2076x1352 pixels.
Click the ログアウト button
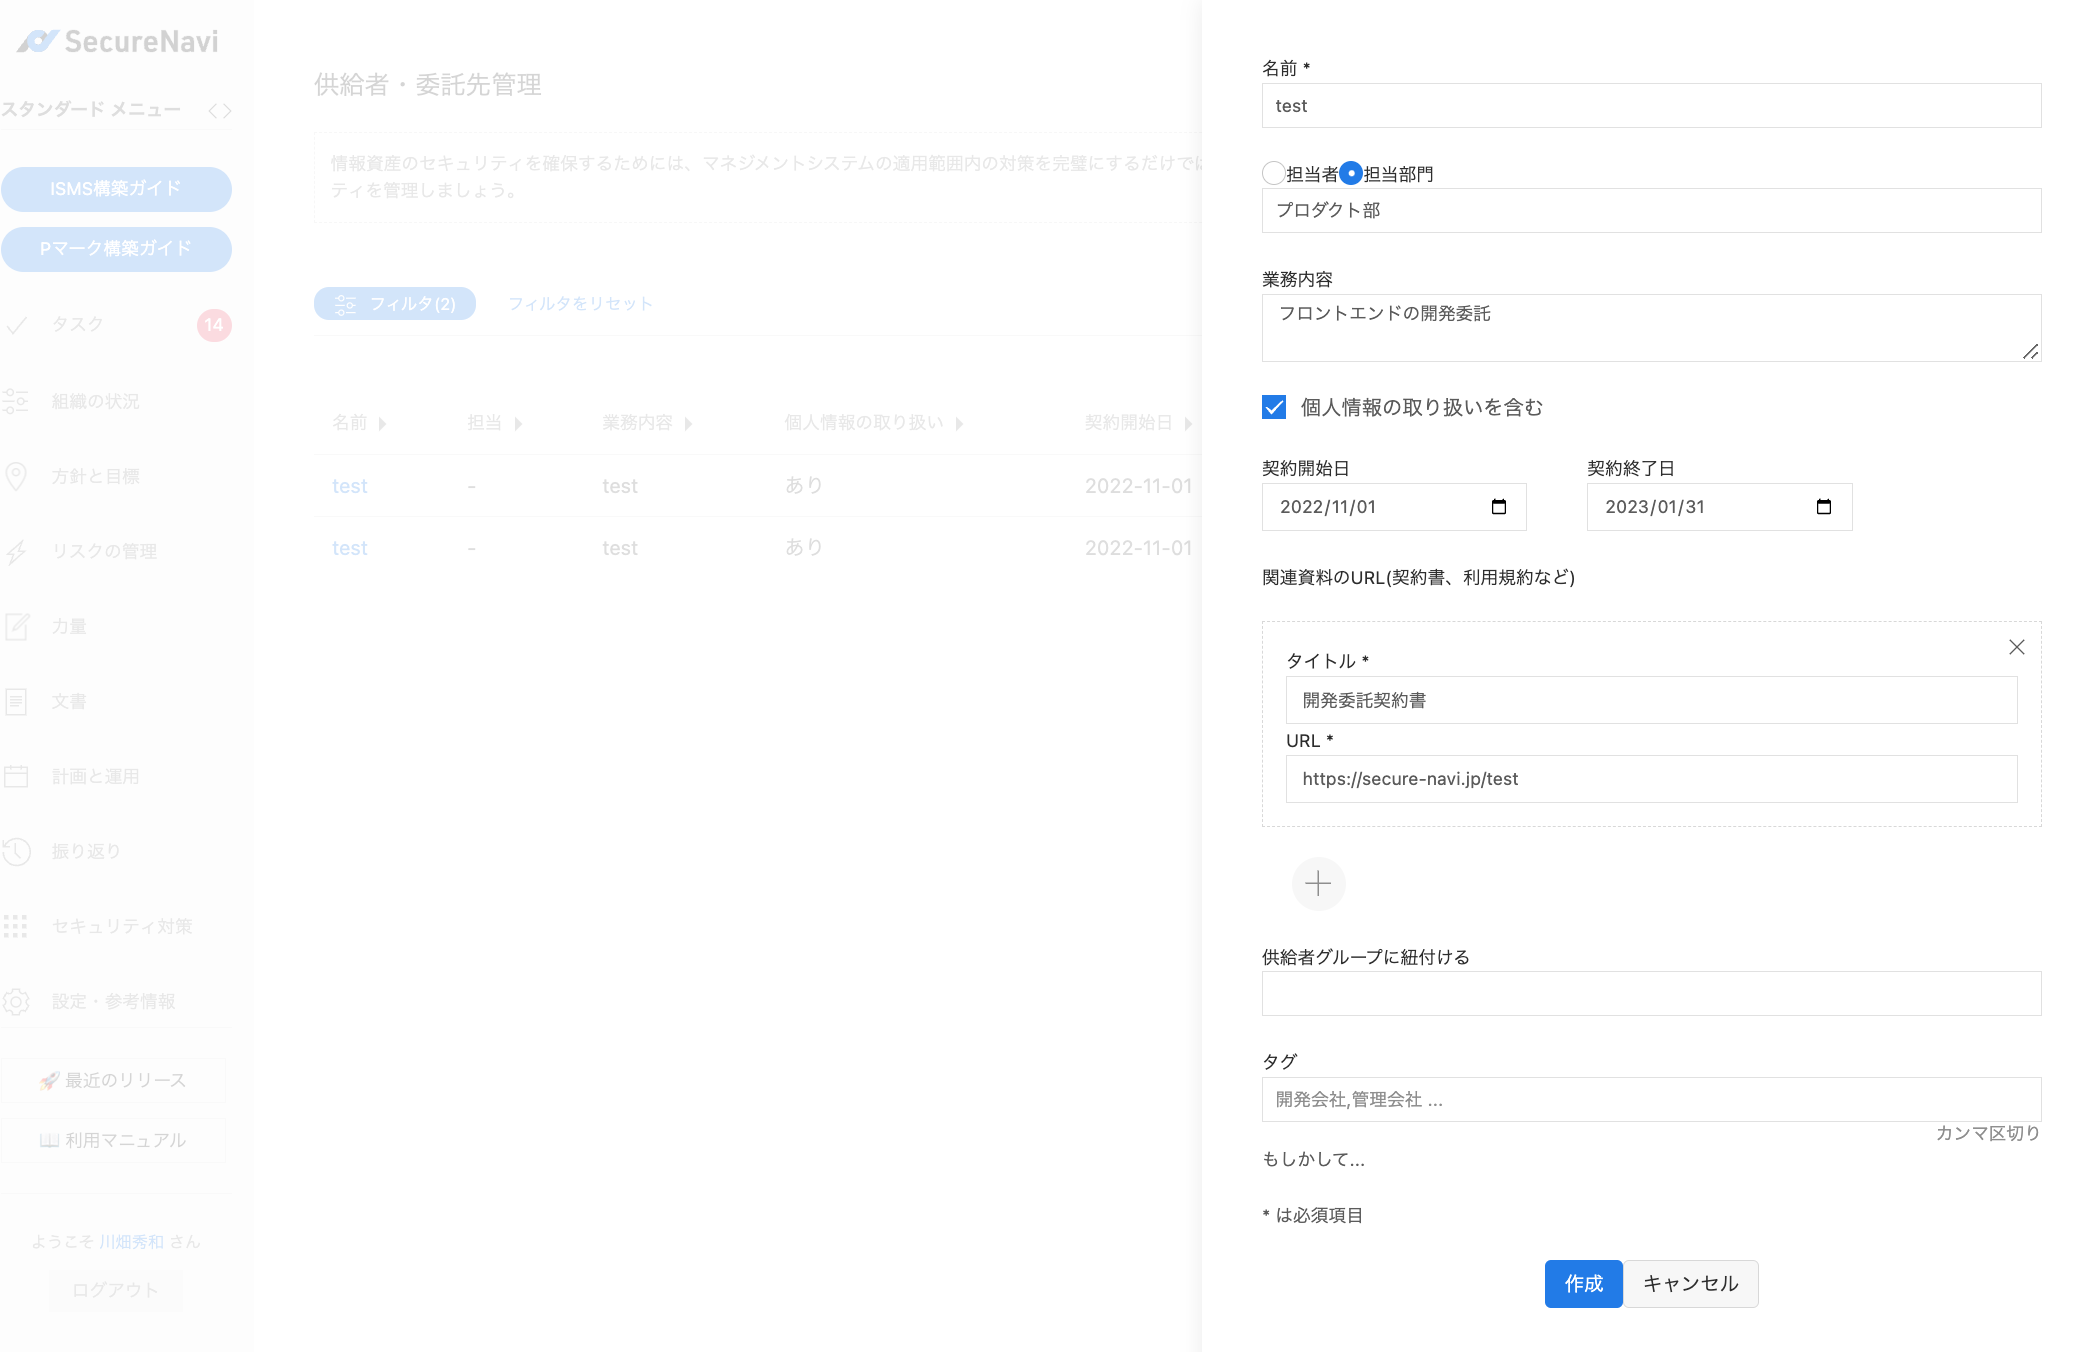(x=115, y=1290)
